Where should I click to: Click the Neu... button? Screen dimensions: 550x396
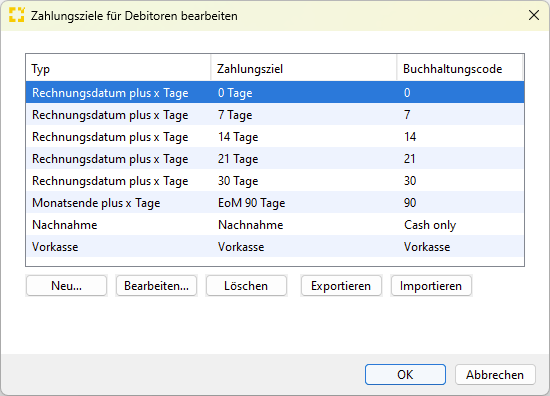click(x=66, y=286)
